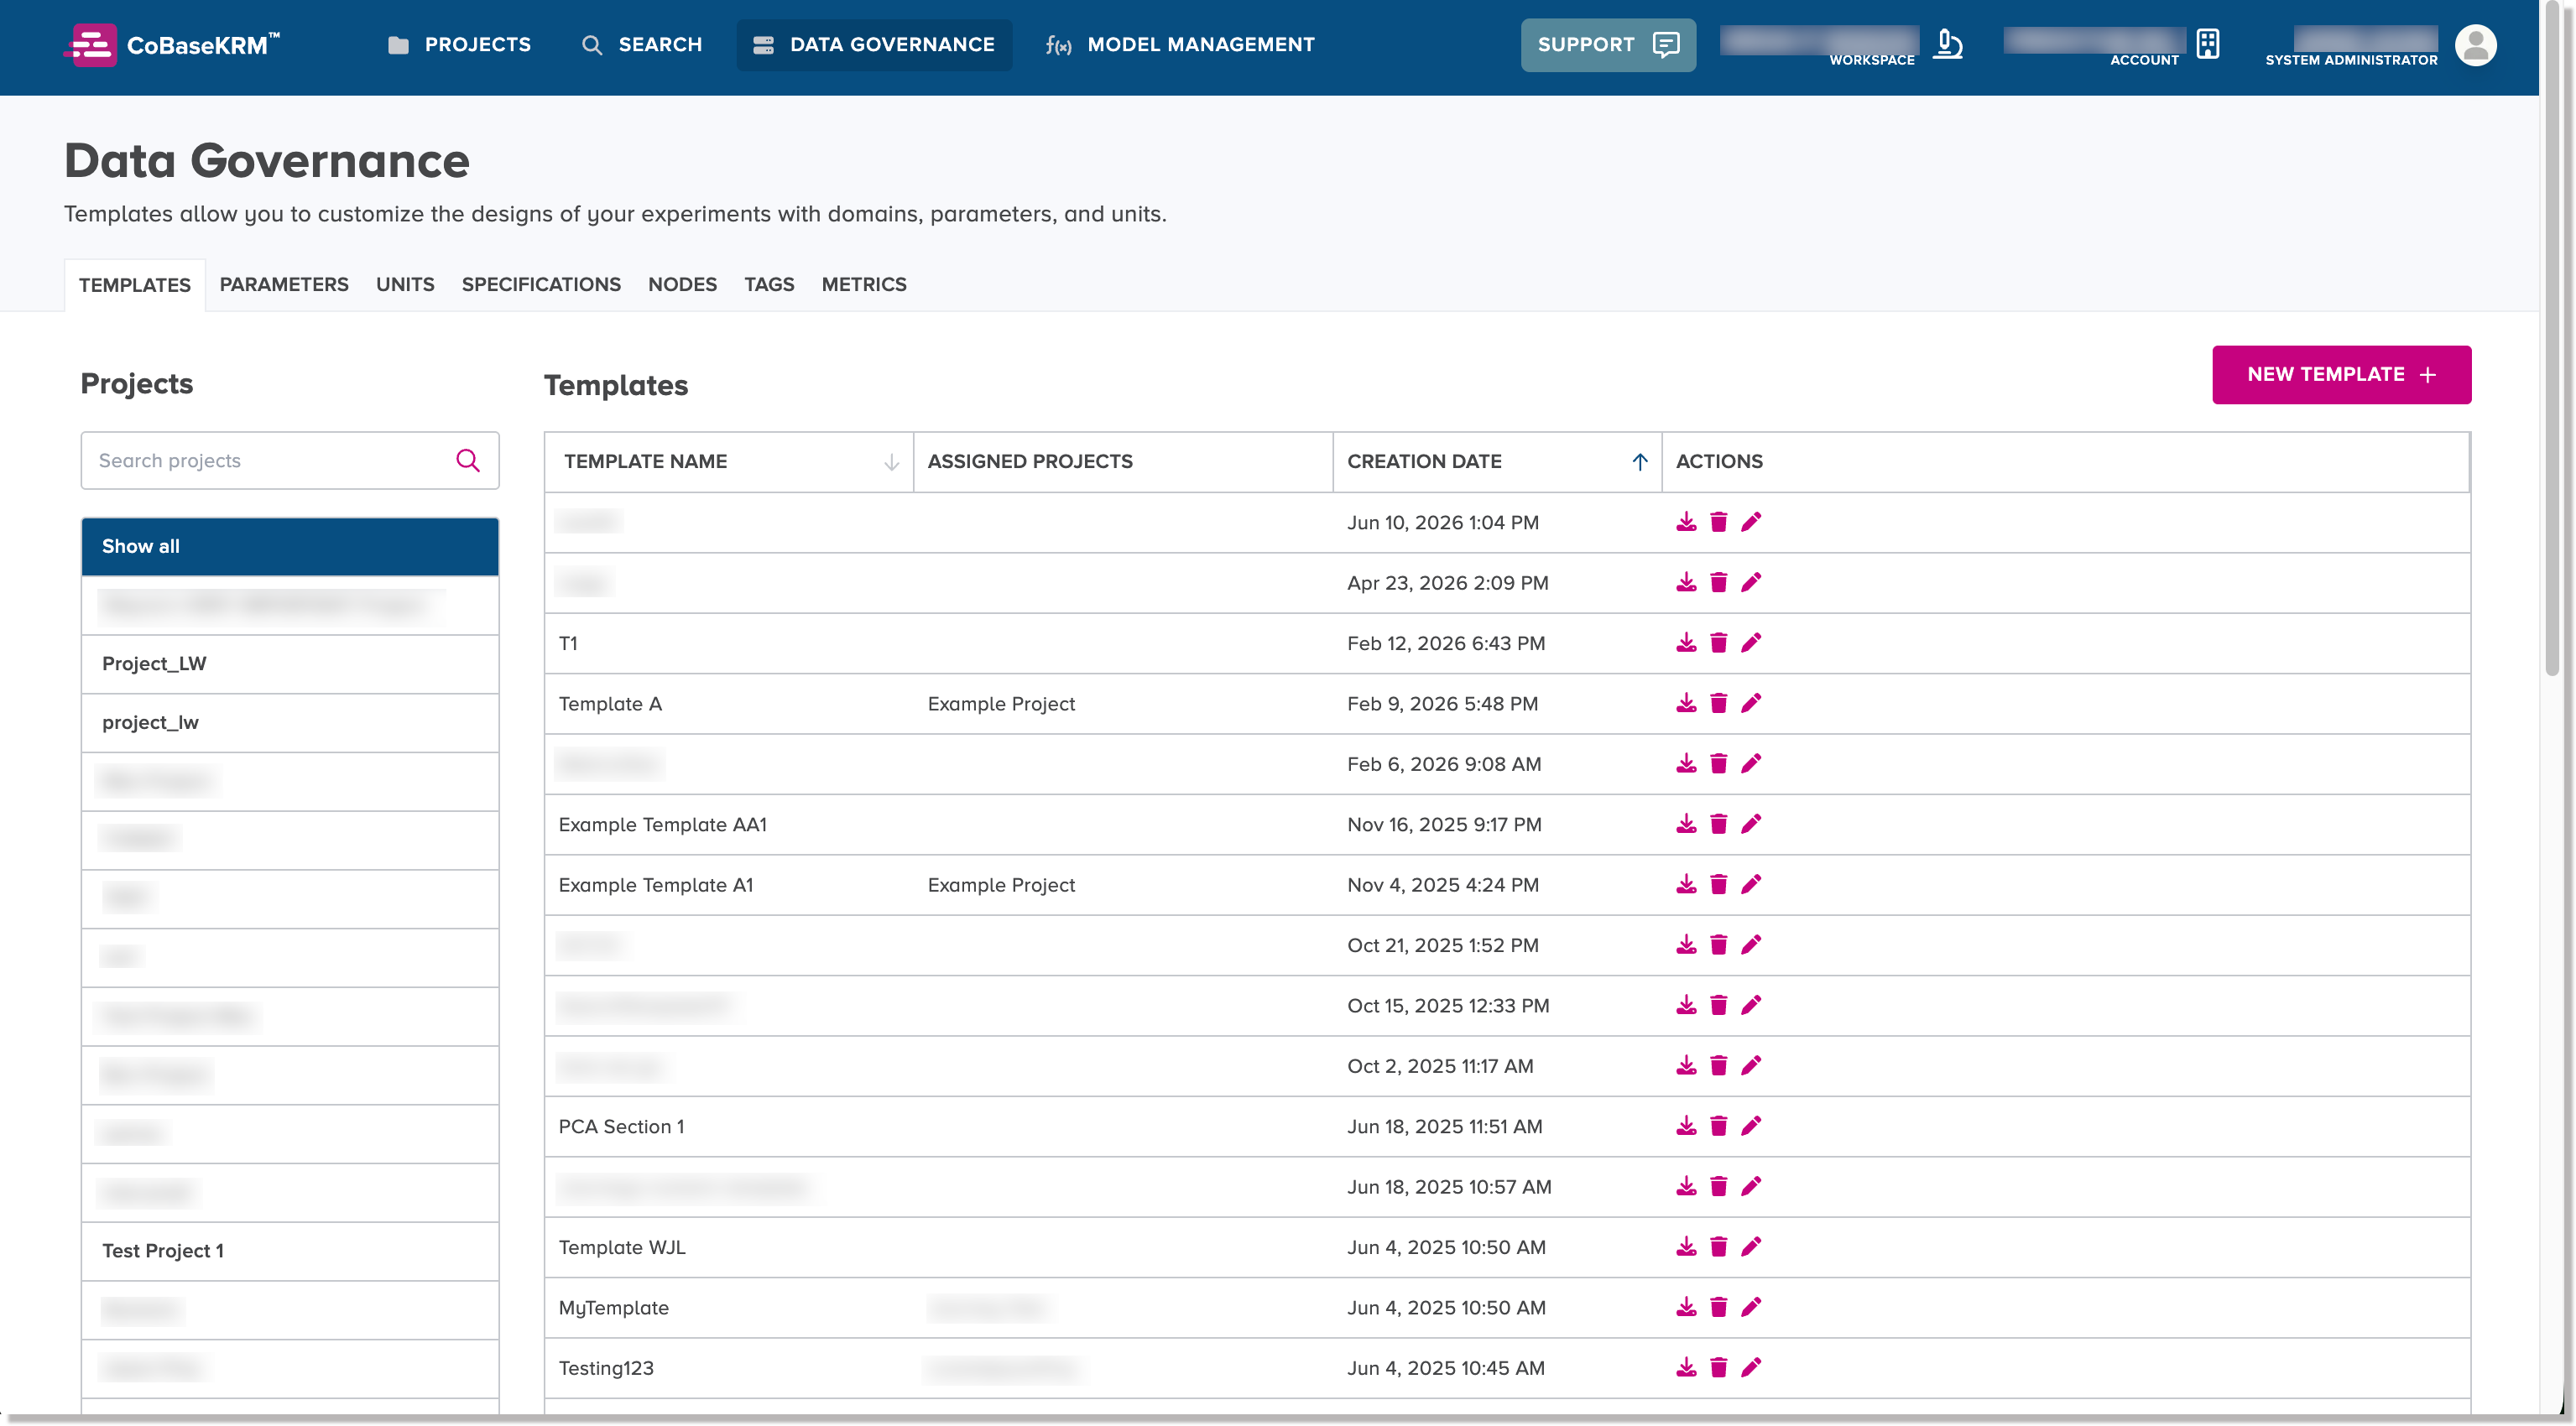Image resolution: width=2576 pixels, height=1426 pixels.
Task: Click the CoBaseKRM logo
Action: pos(172,45)
